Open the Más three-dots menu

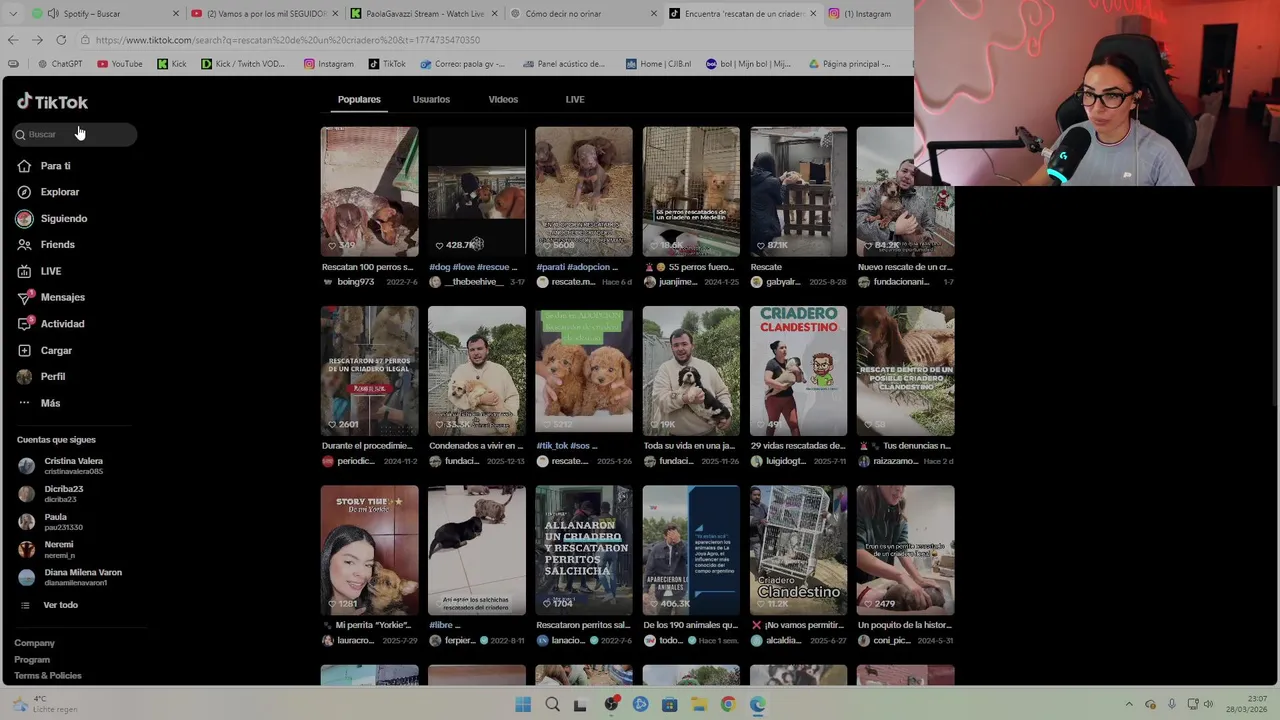24,403
